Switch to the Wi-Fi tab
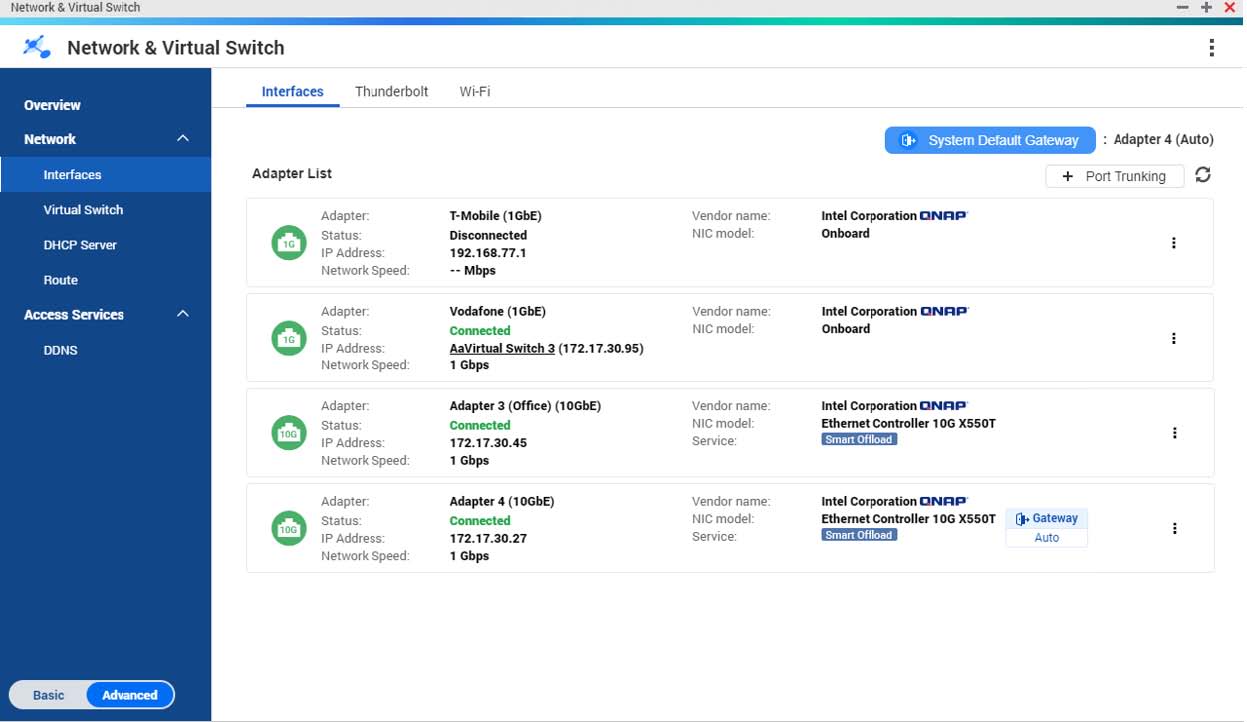This screenshot has height=722, width=1247. 475,91
